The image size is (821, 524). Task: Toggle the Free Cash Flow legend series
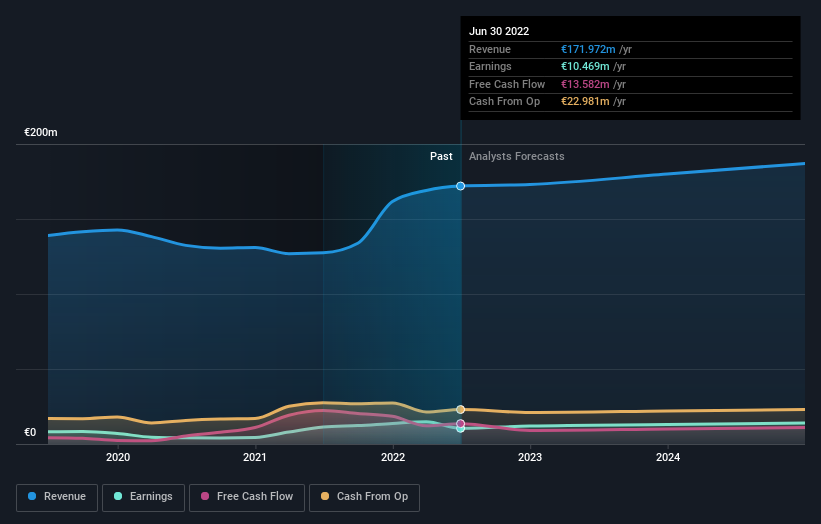point(247,497)
